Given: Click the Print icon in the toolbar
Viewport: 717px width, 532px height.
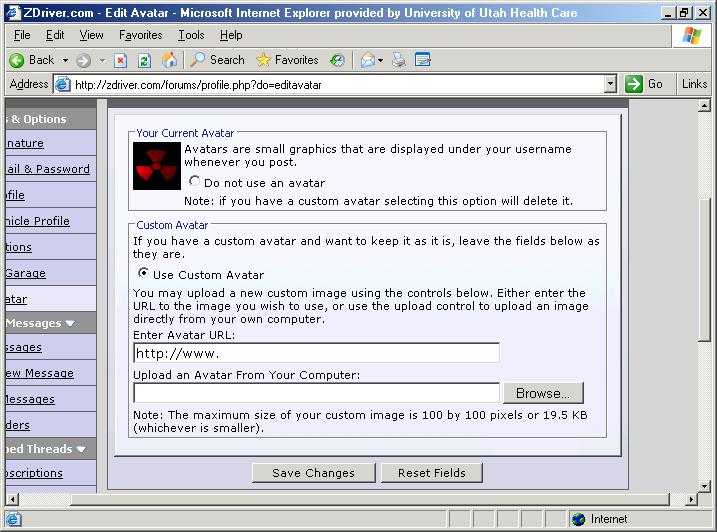Looking at the screenshot, I should coord(399,60).
